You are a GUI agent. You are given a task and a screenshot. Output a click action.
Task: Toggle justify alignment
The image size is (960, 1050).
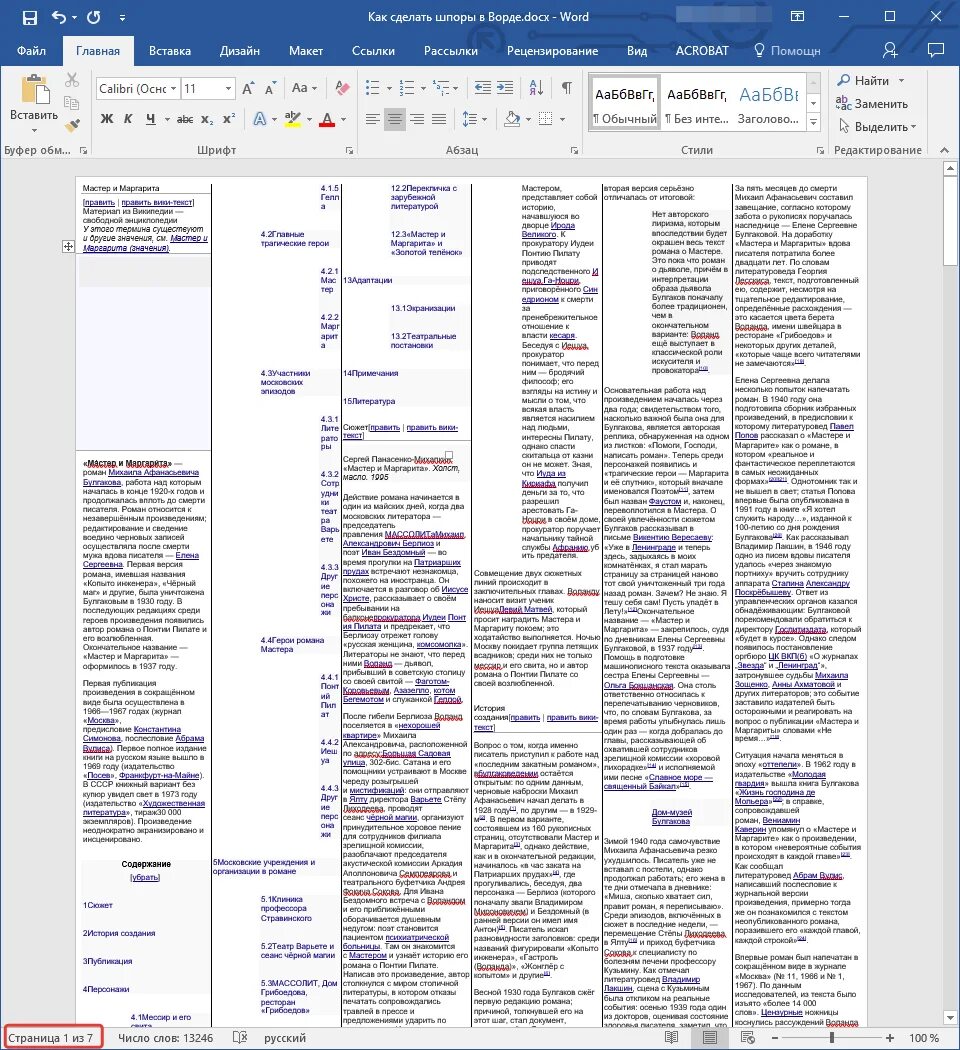[x=439, y=119]
